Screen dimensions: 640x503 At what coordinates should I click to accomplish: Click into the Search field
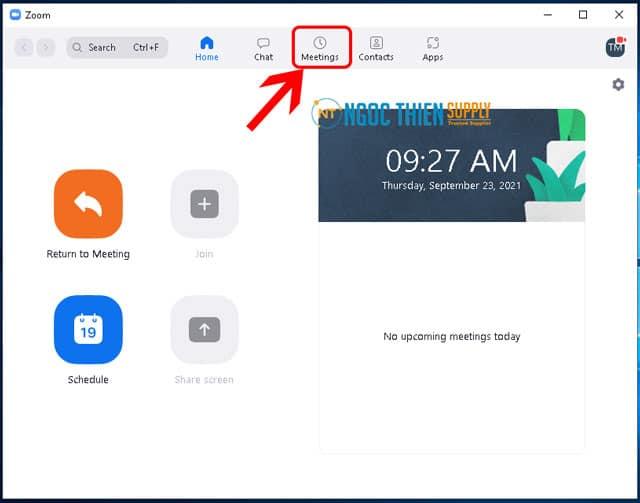117,47
